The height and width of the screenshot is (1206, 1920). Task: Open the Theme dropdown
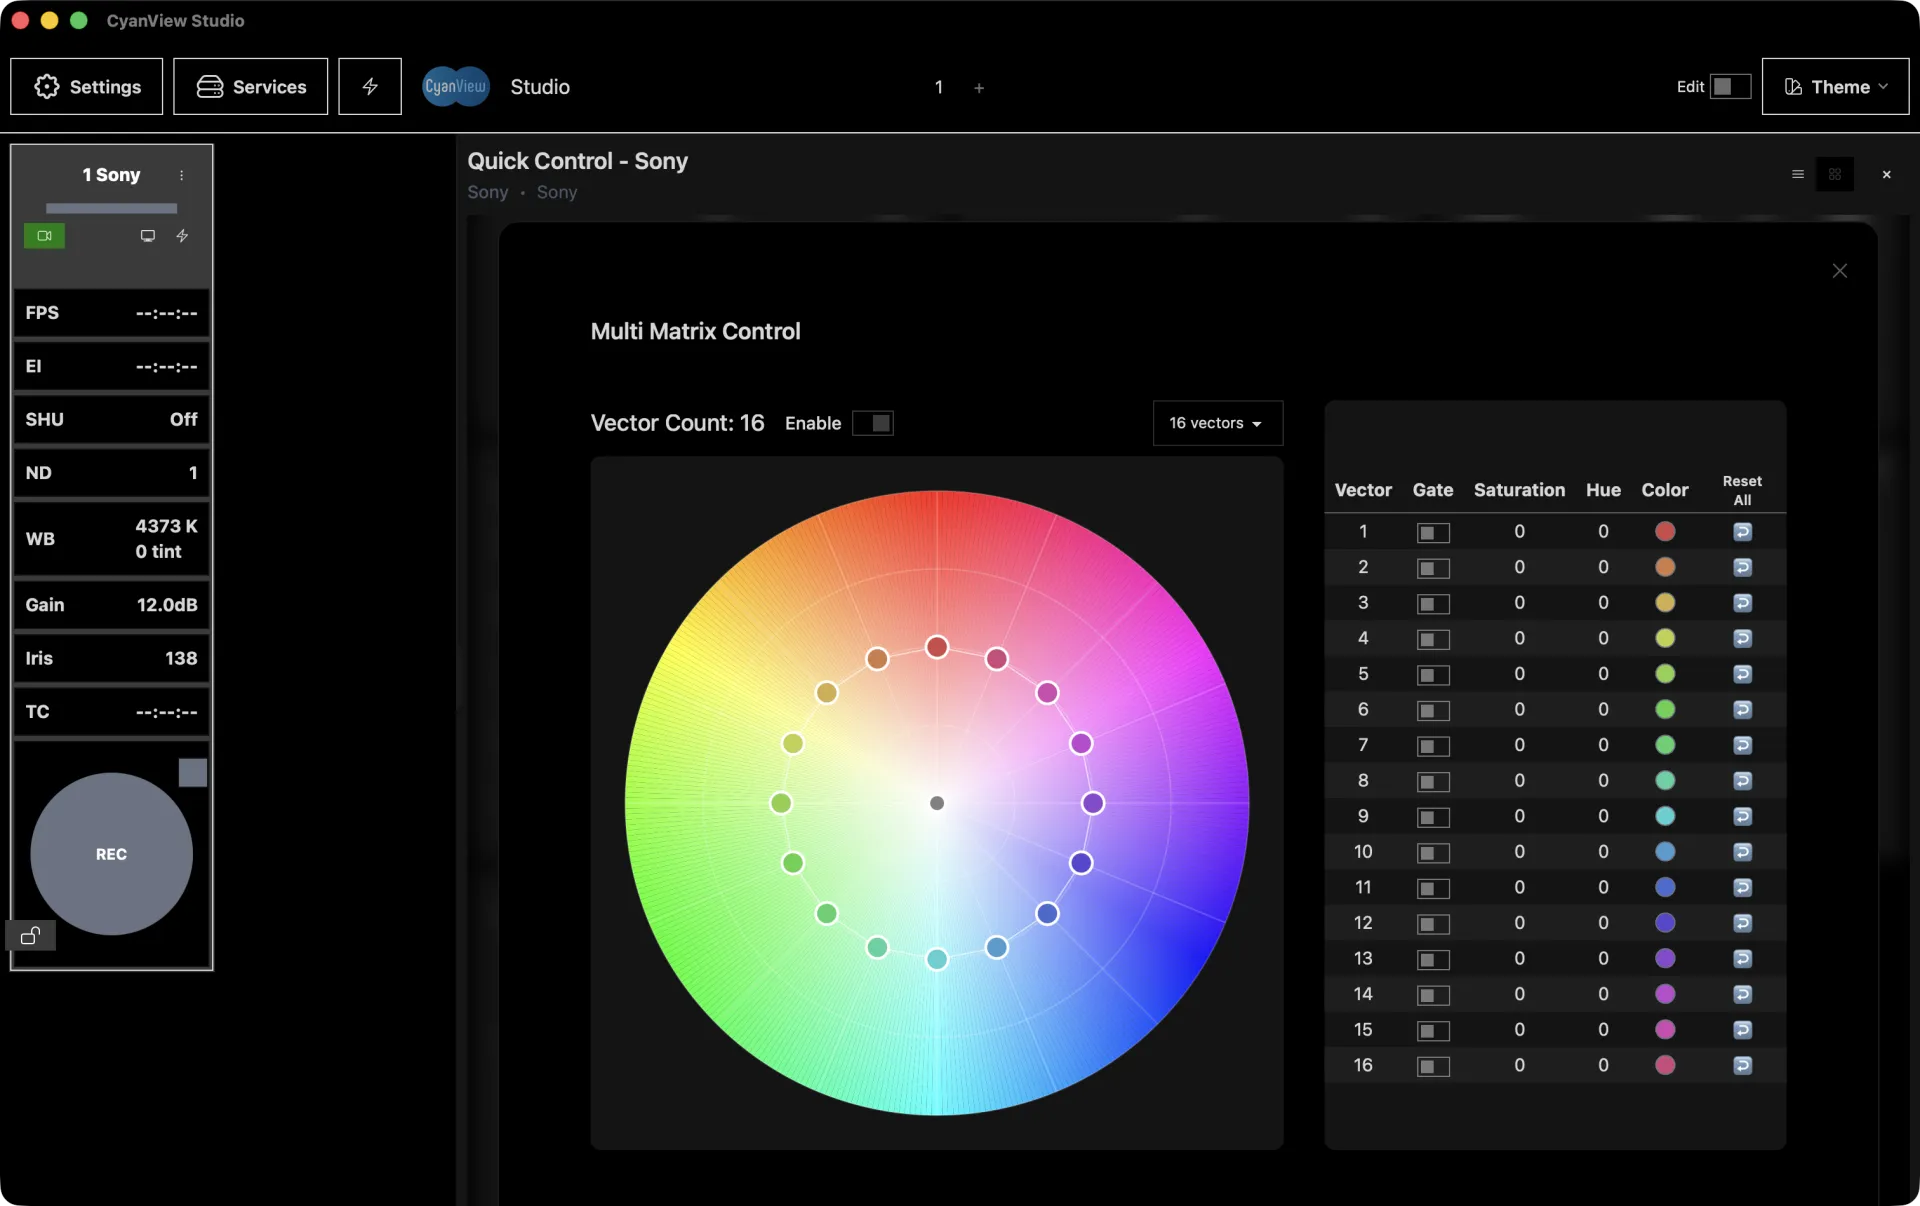pyautogui.click(x=1835, y=87)
